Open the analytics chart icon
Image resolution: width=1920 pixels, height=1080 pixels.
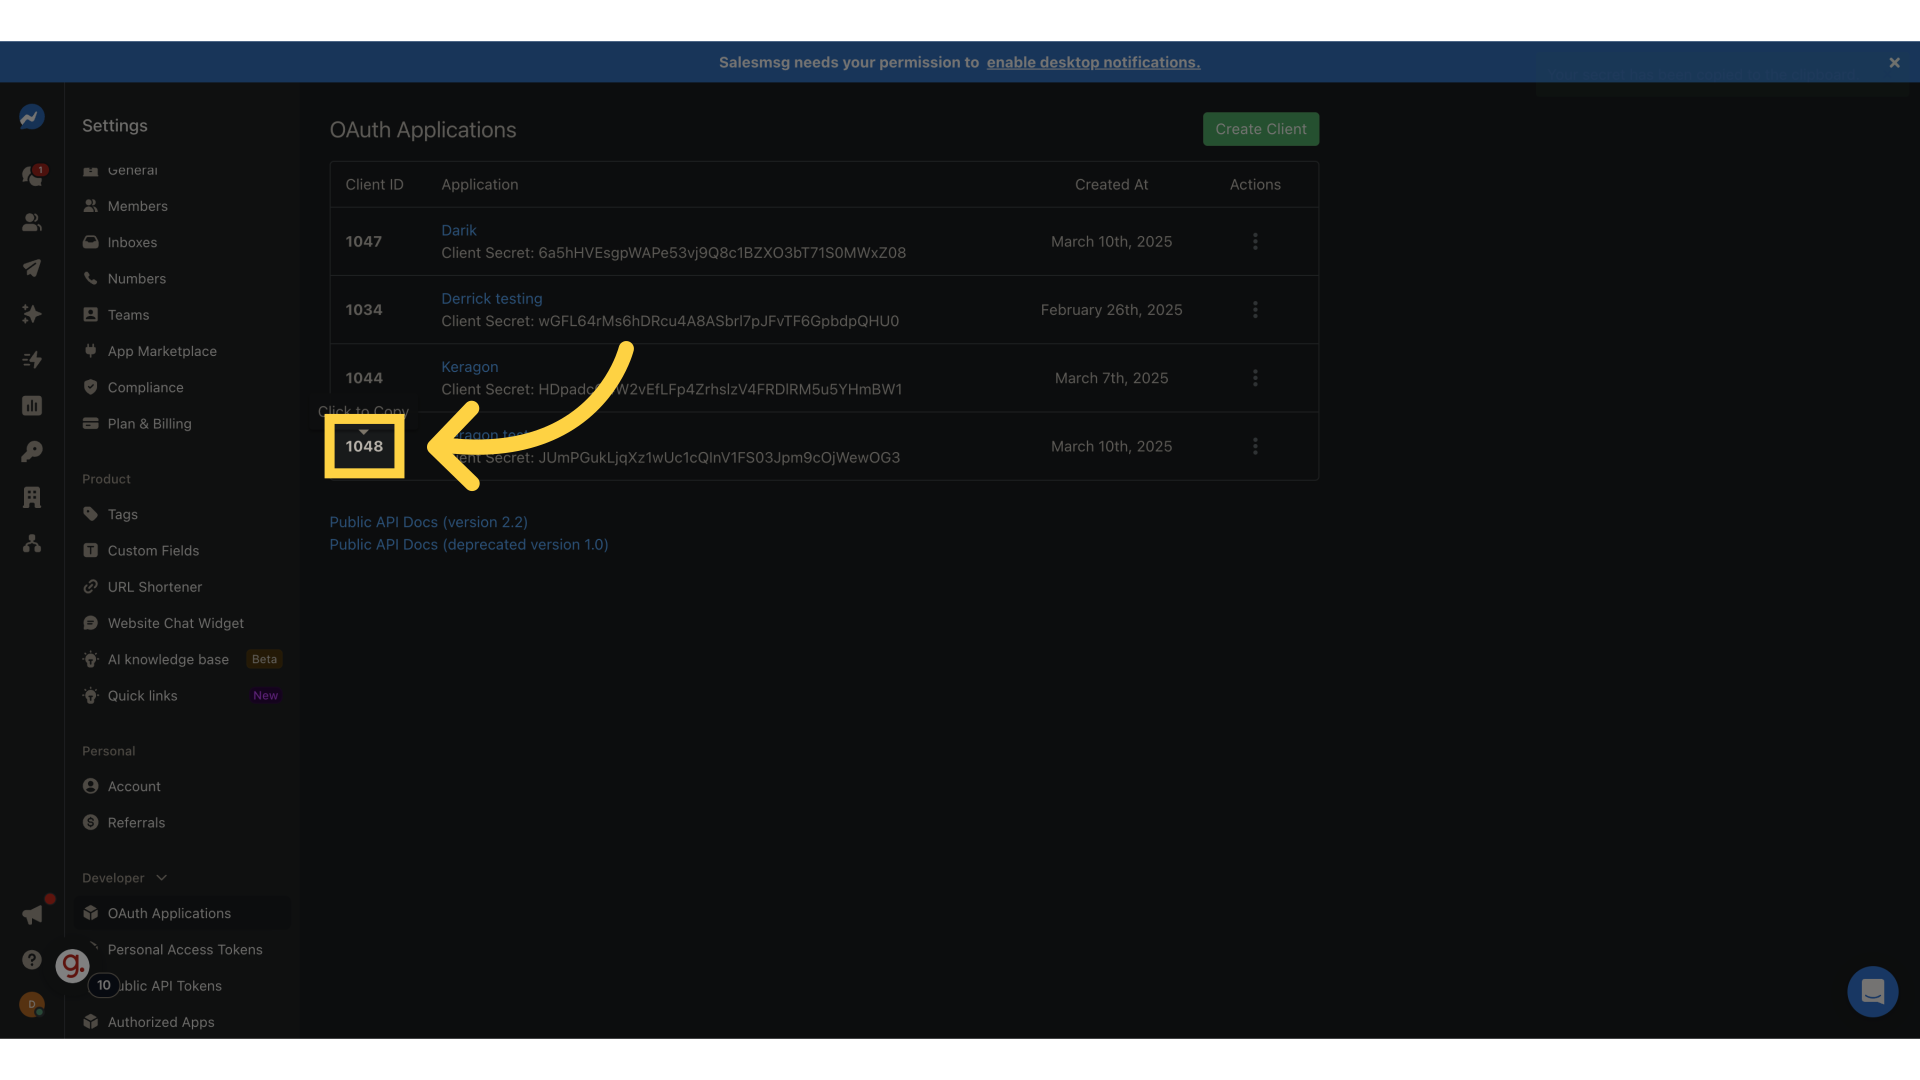point(32,406)
